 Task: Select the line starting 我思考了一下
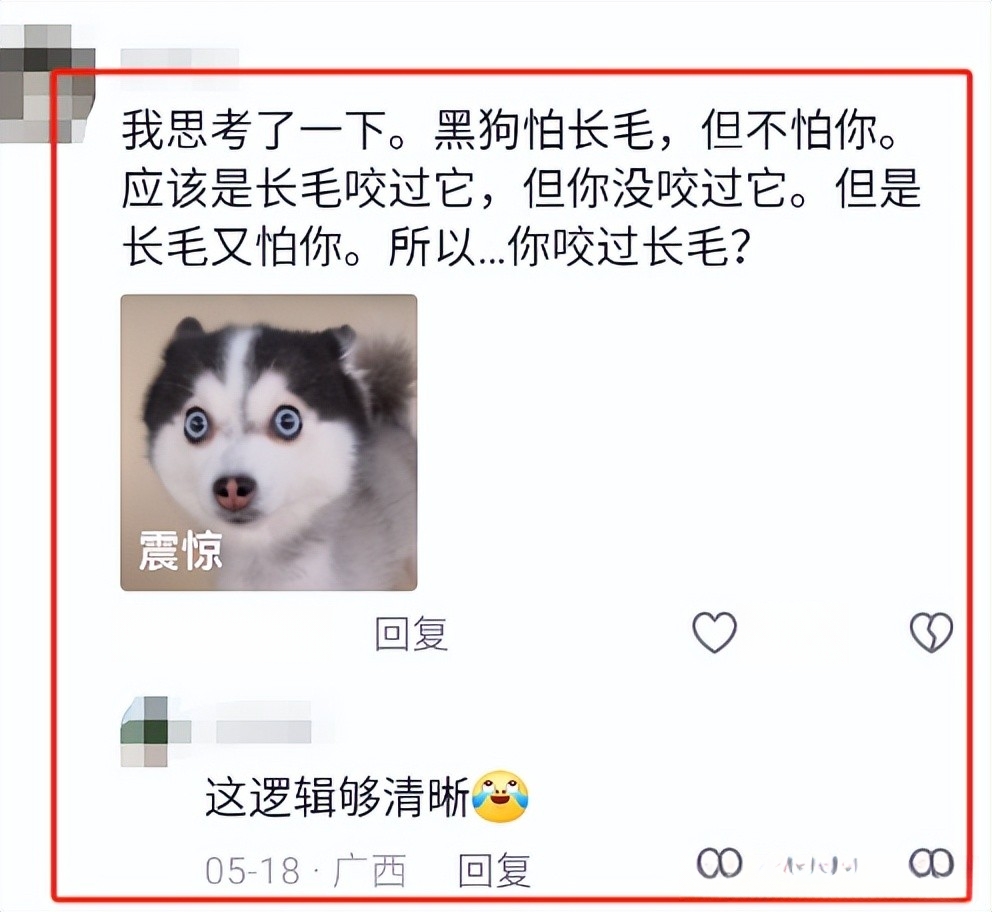click(509, 130)
